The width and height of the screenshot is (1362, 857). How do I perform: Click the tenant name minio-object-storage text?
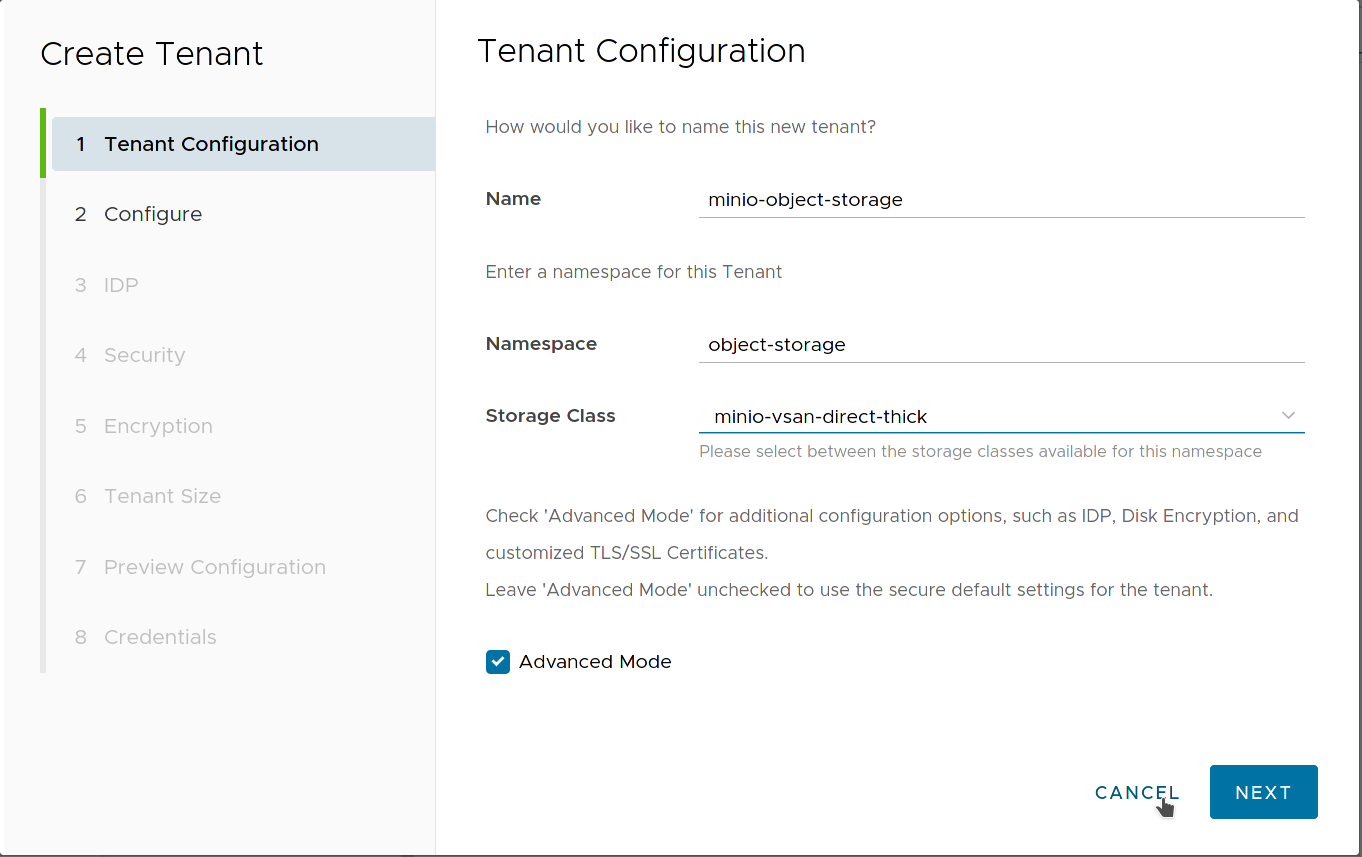coord(804,200)
